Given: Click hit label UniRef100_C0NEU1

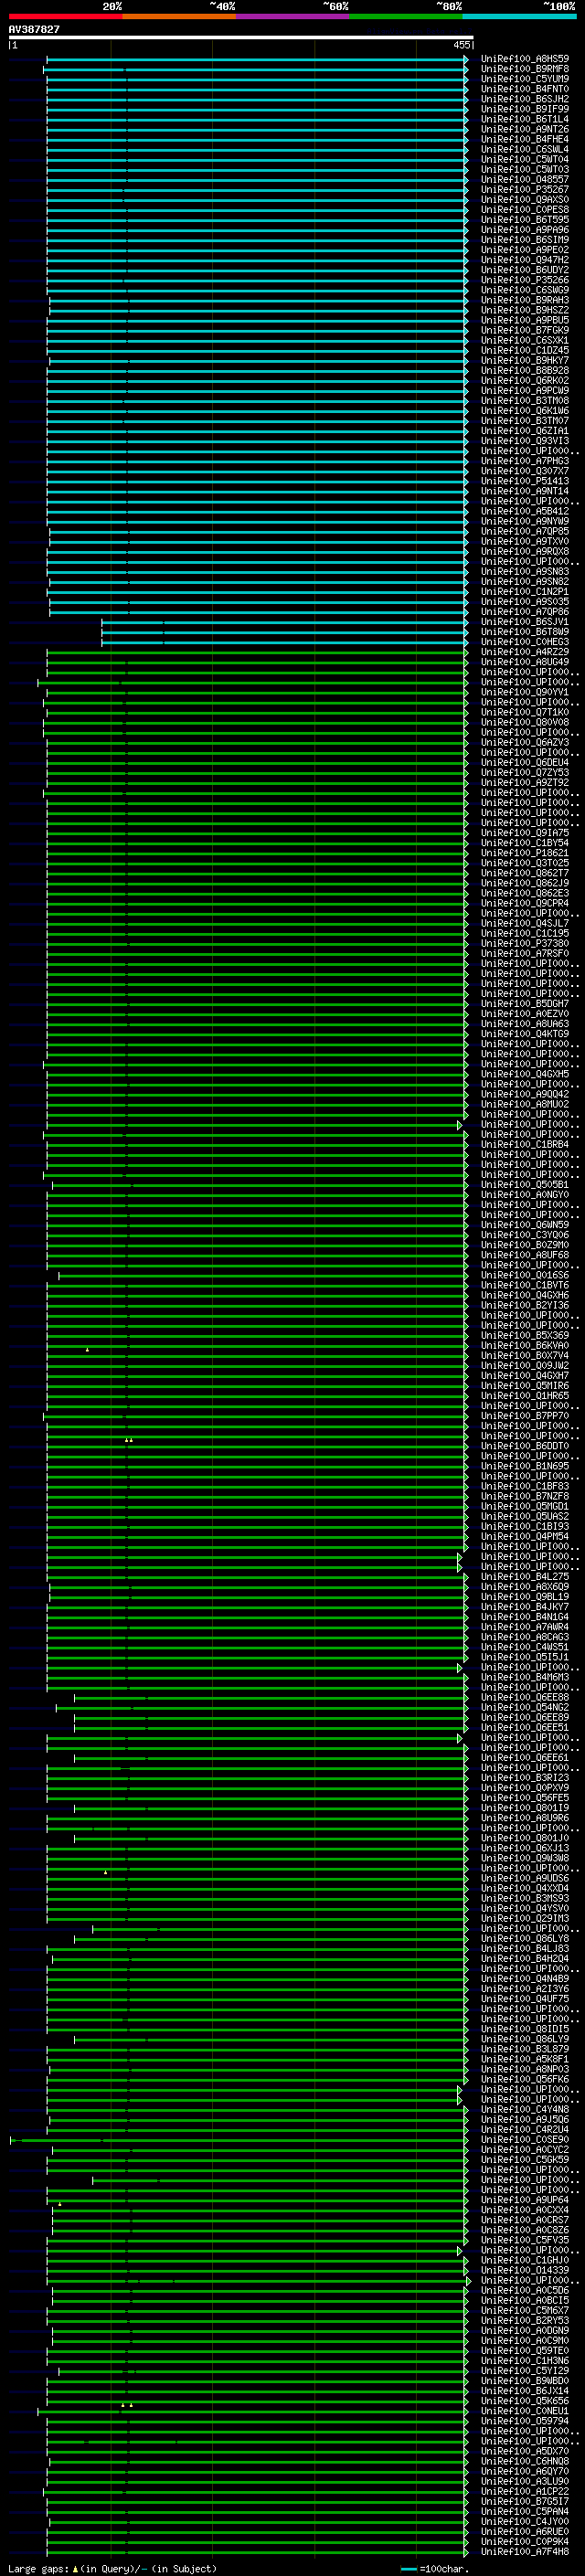Looking at the screenshot, I should tap(525, 2410).
